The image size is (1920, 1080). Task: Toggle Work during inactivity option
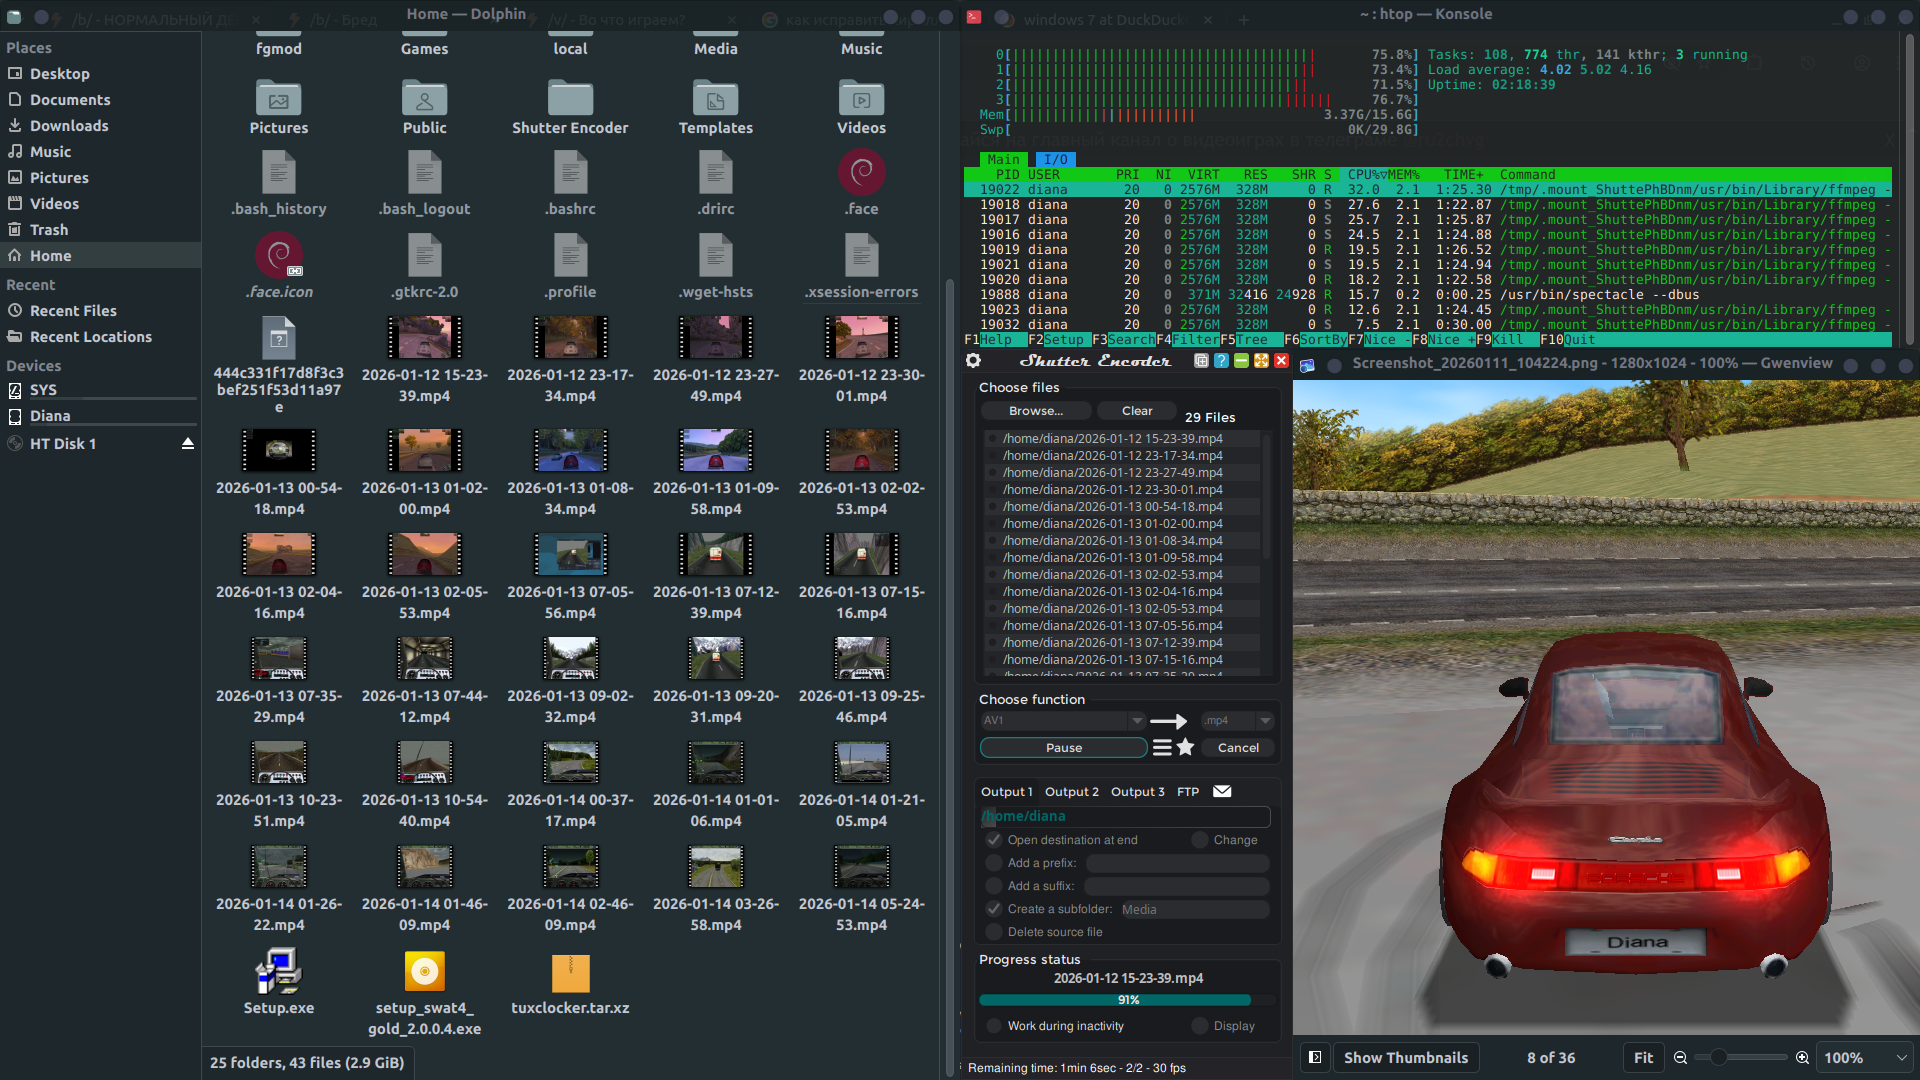[x=994, y=1026]
